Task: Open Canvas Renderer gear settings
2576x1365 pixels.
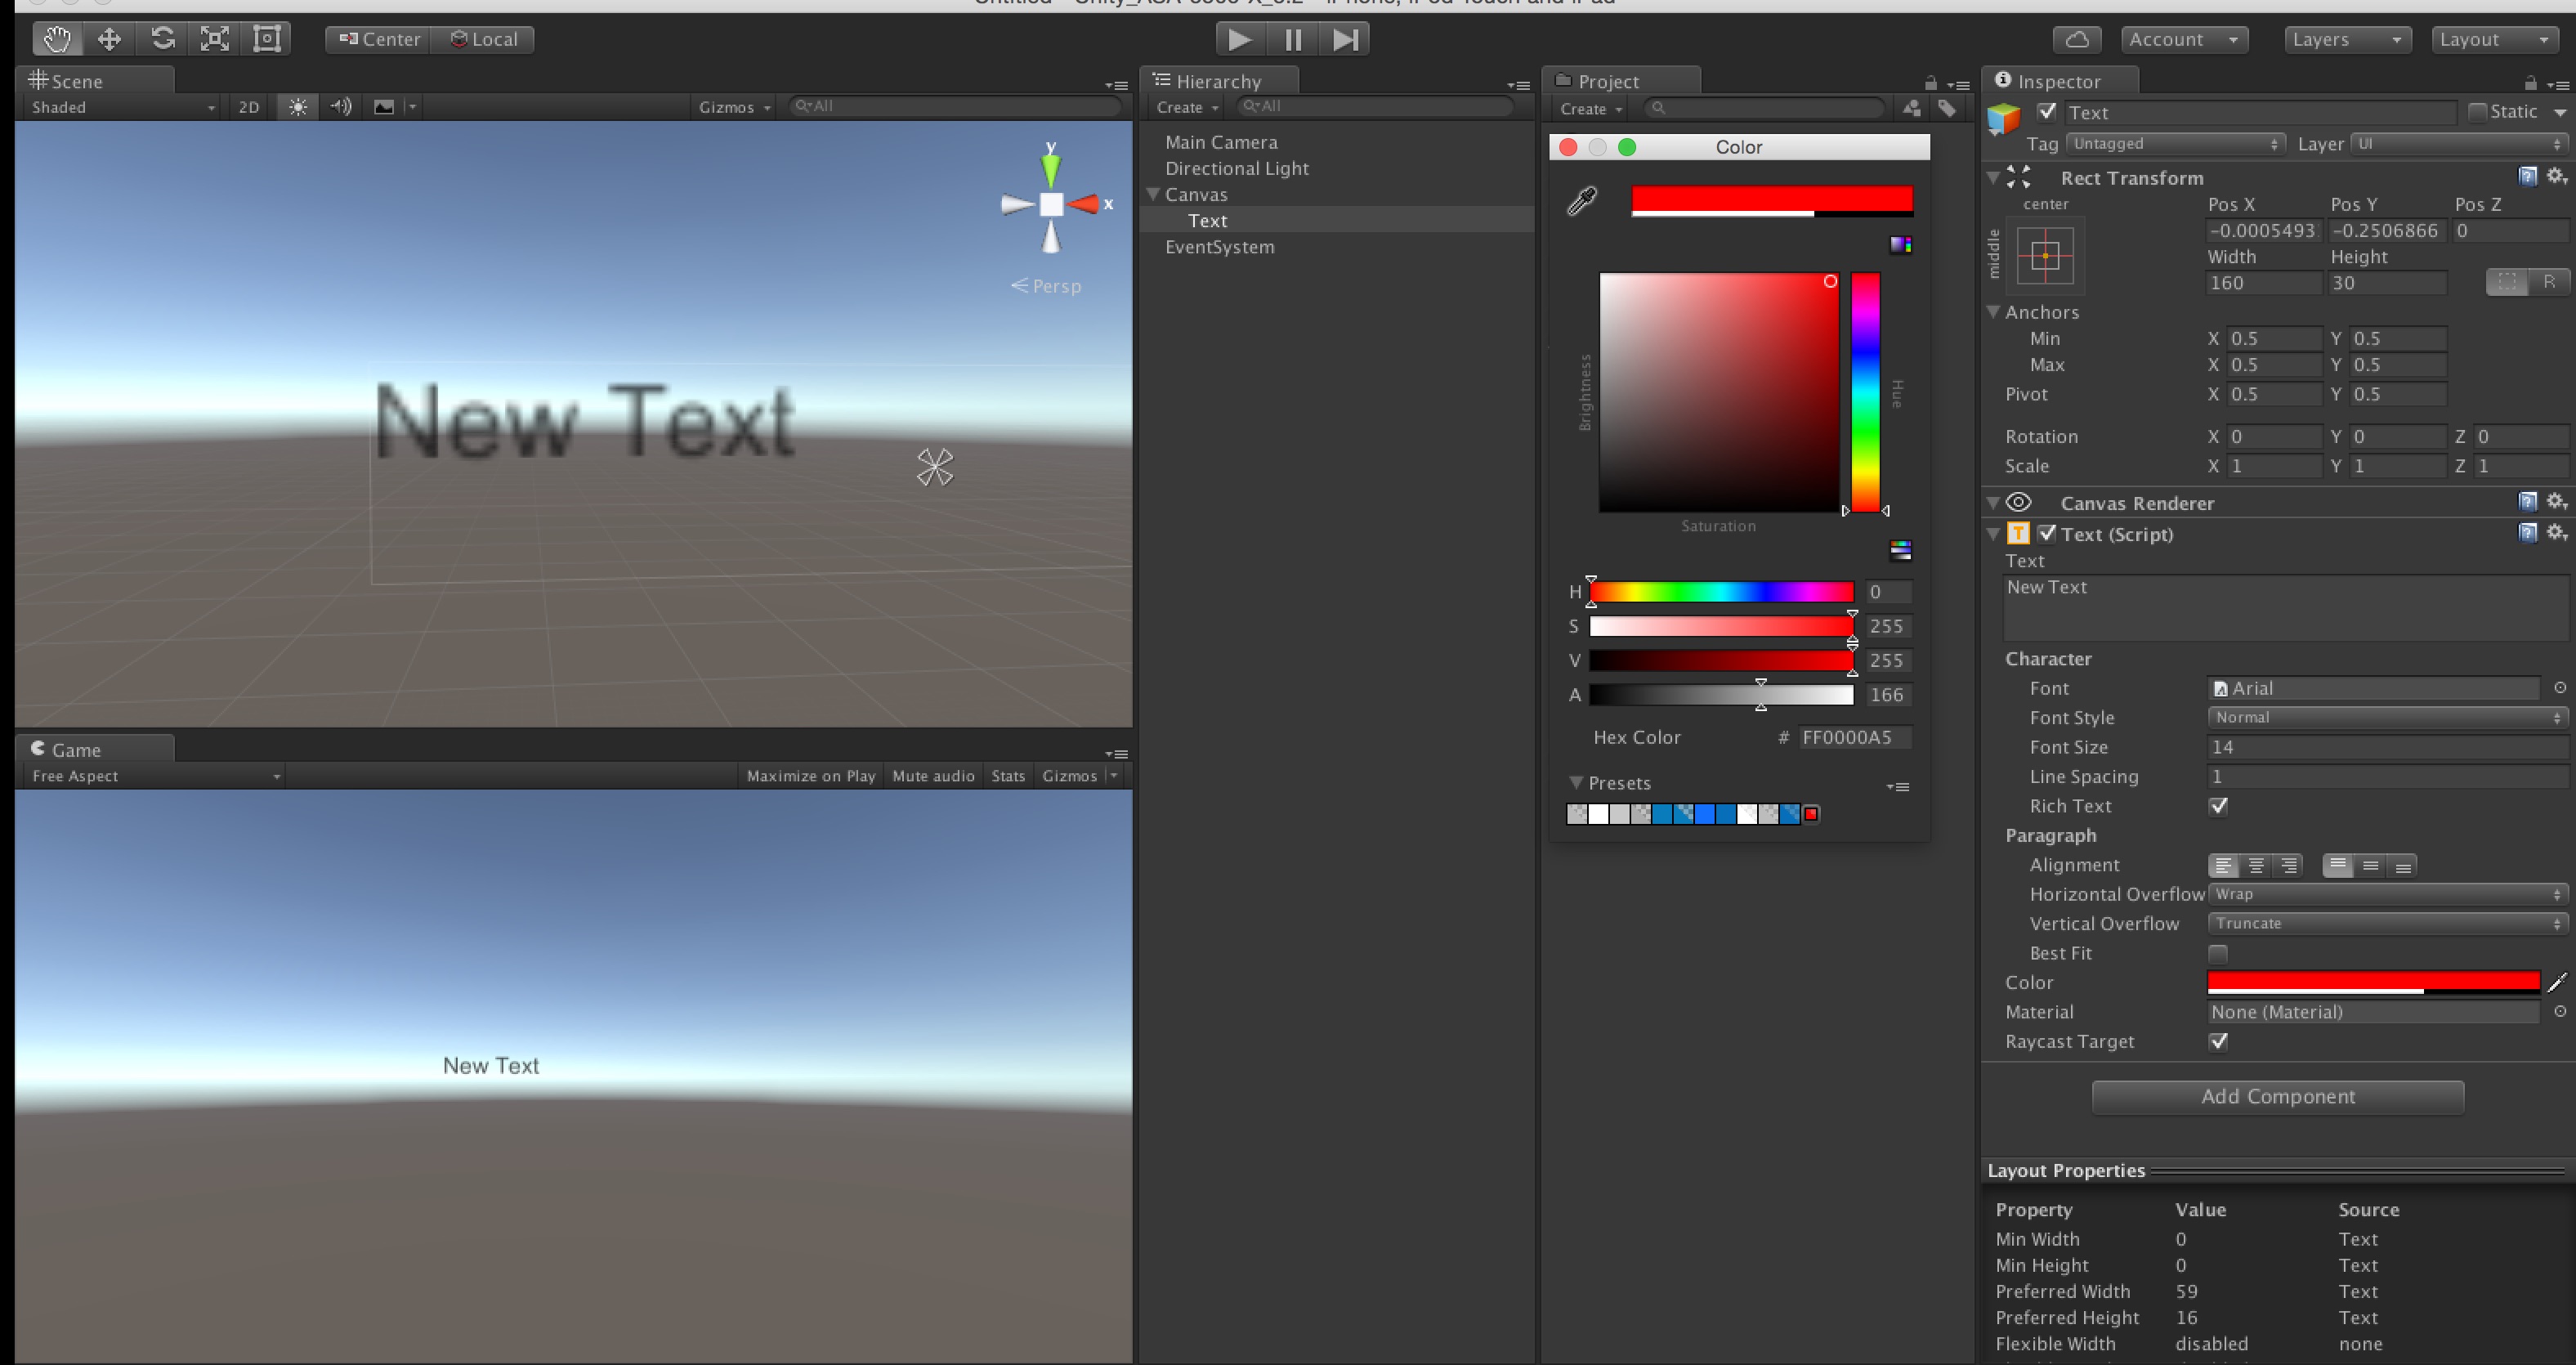Action: (x=2556, y=501)
